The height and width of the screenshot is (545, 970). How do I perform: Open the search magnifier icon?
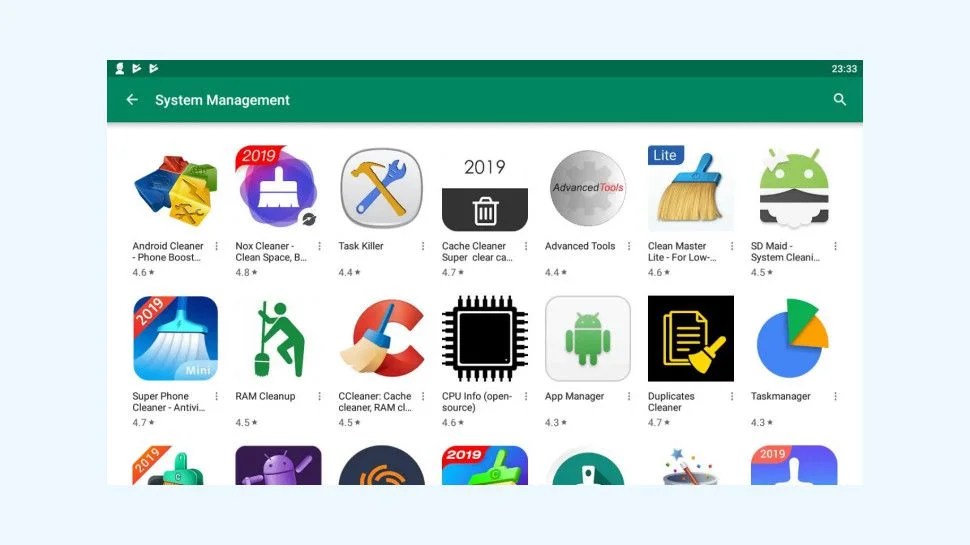click(839, 100)
